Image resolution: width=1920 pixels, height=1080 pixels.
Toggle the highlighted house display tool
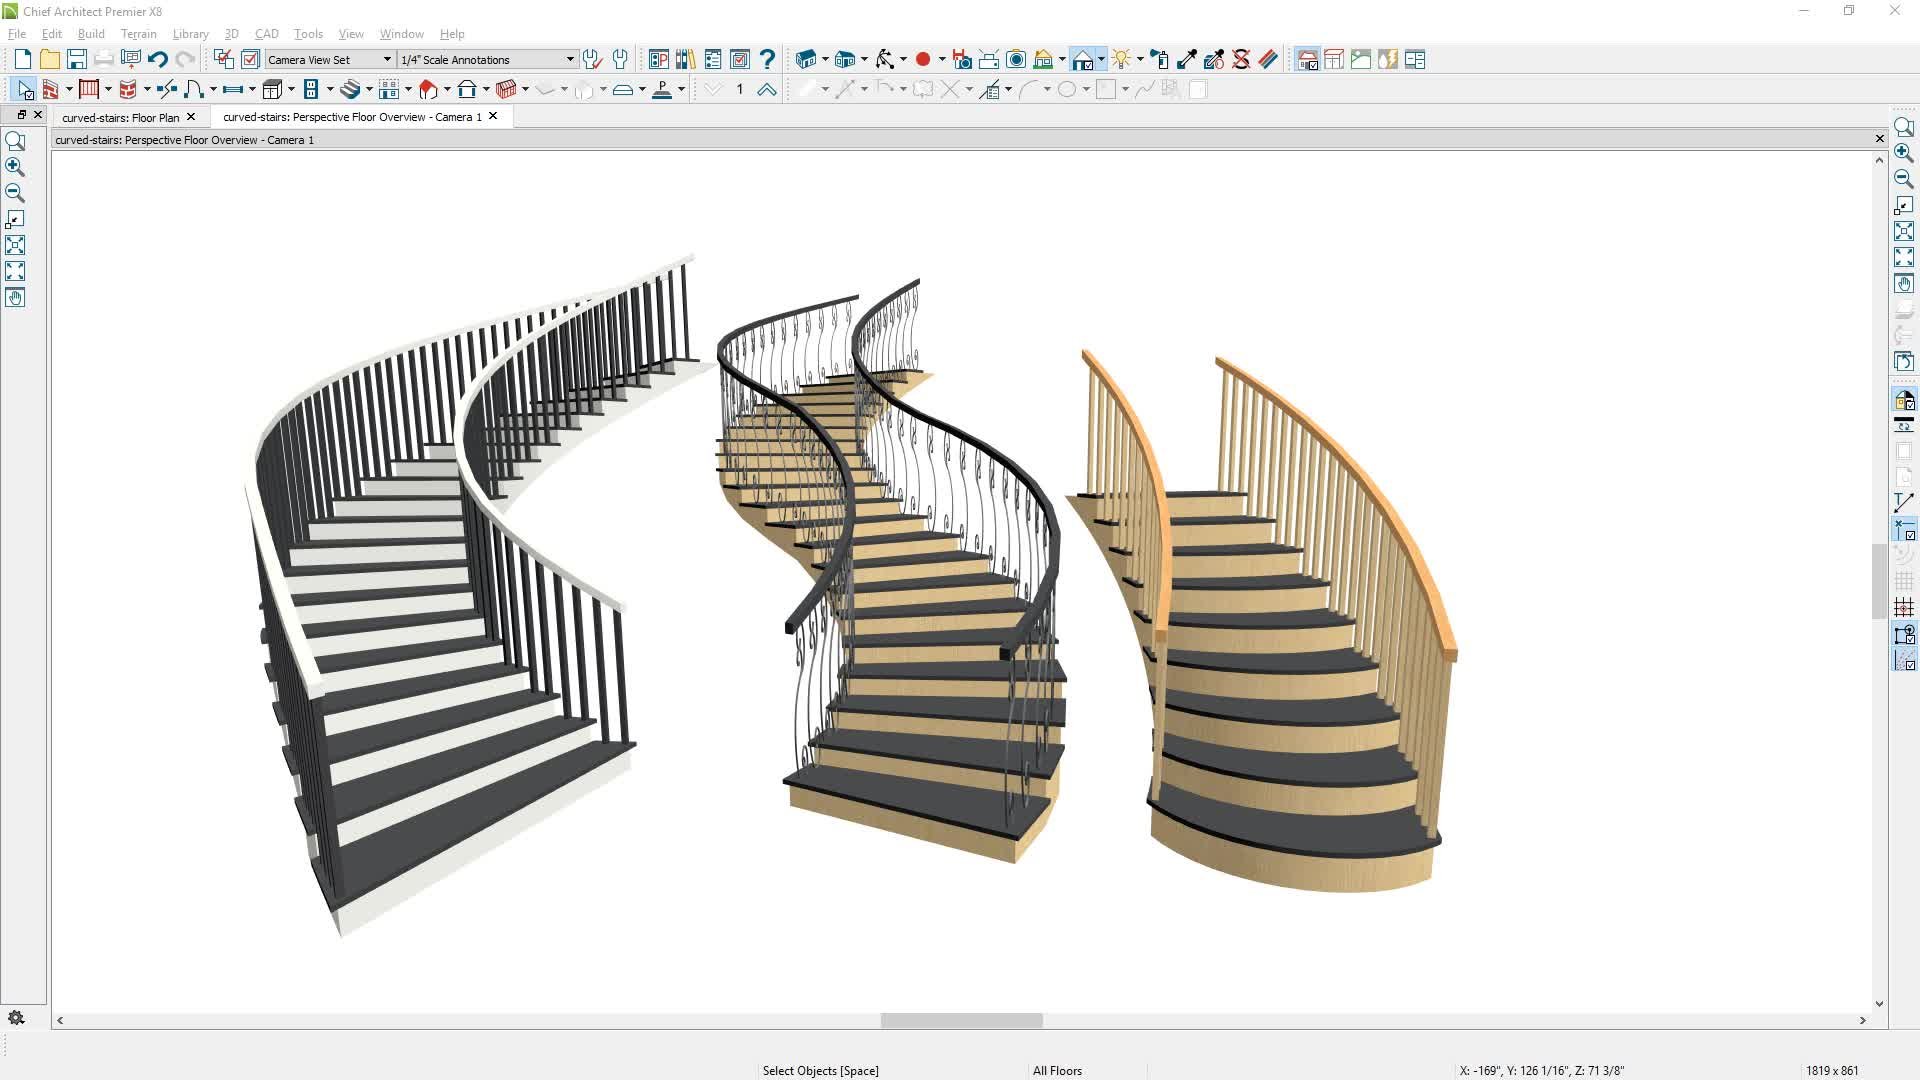coord(1083,60)
